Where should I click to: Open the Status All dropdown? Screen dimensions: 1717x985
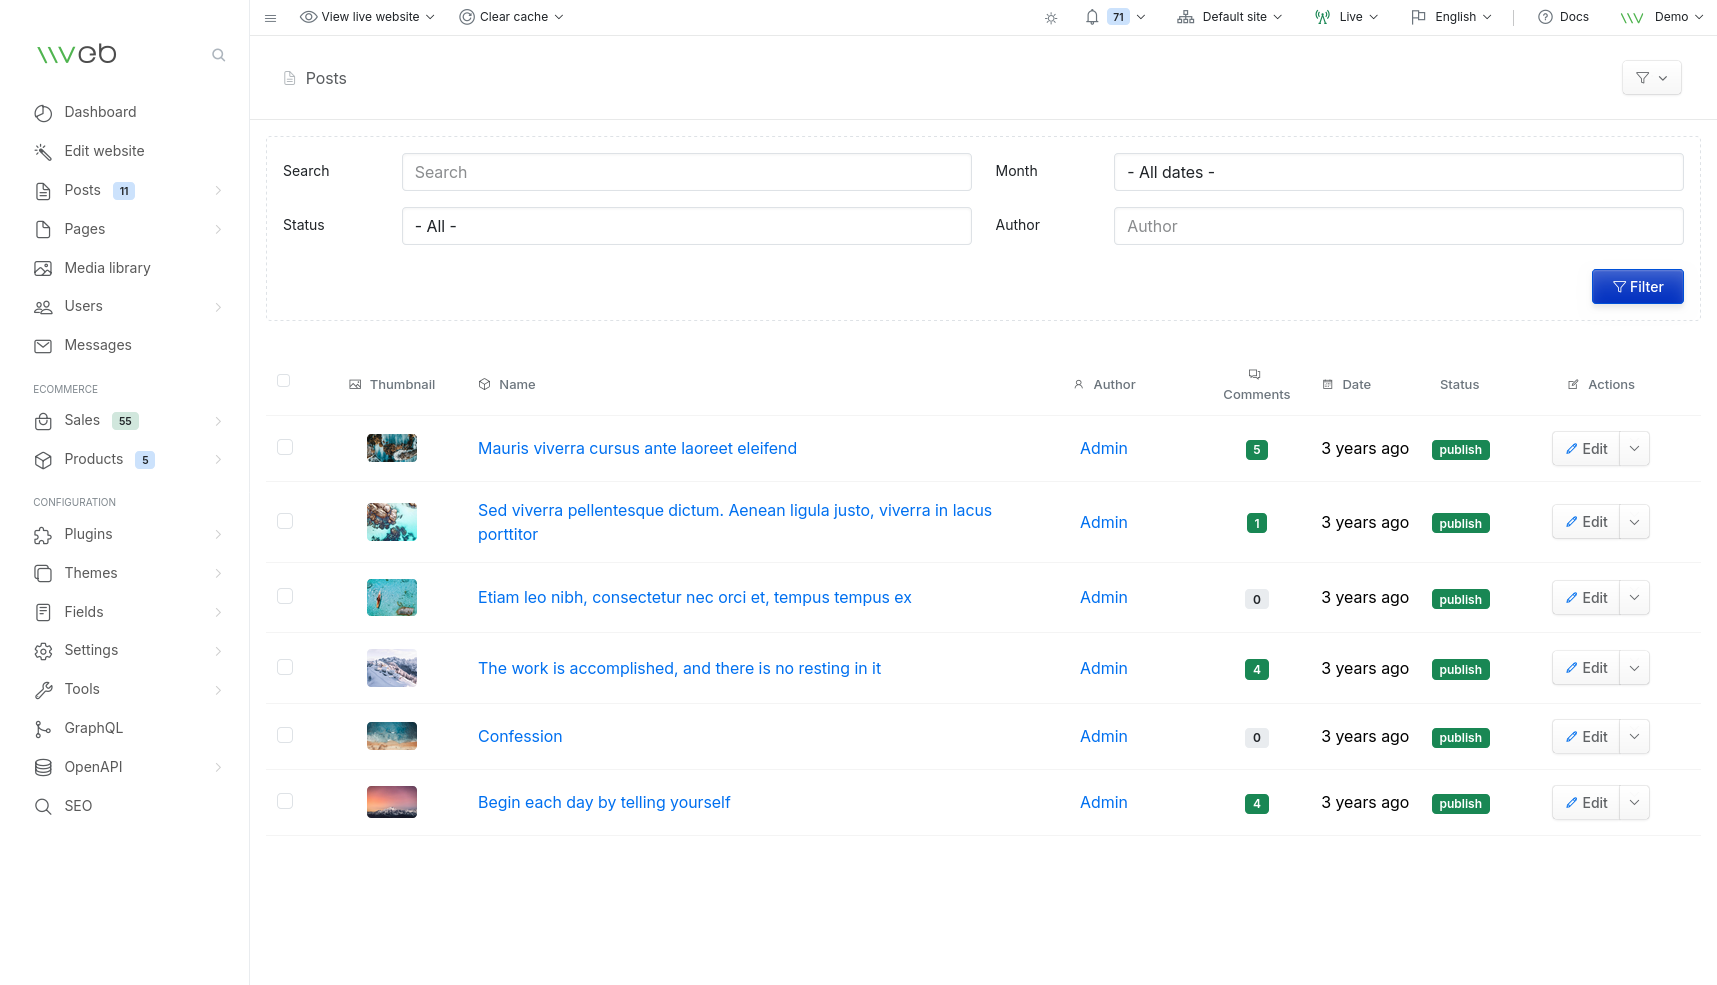pos(686,226)
